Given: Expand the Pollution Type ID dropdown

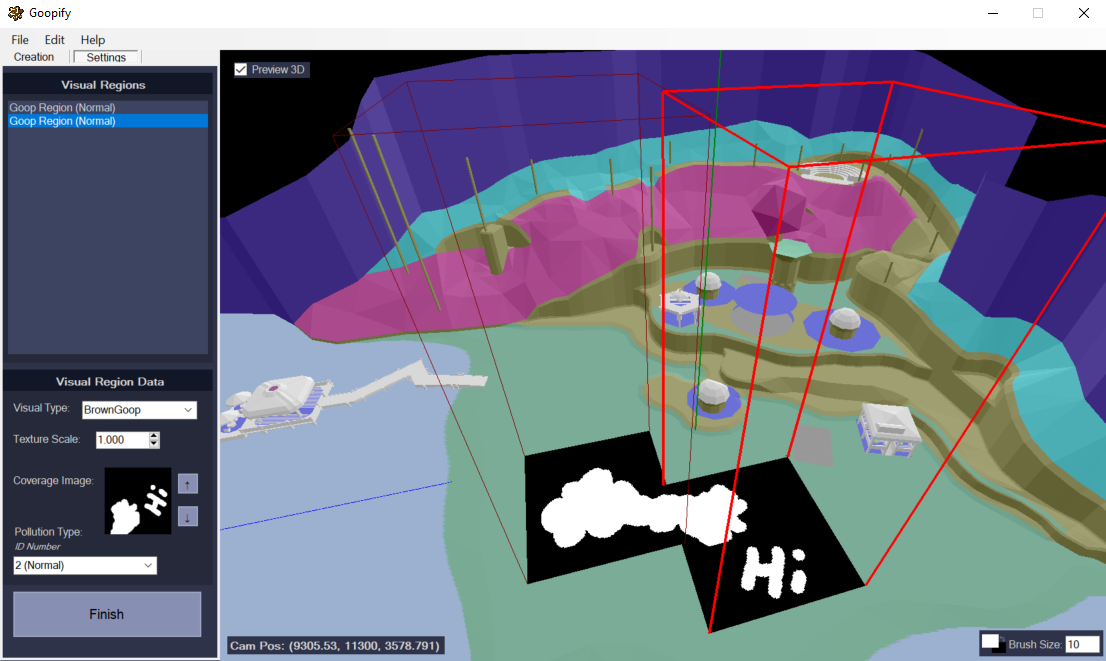Looking at the screenshot, I should coord(85,566).
